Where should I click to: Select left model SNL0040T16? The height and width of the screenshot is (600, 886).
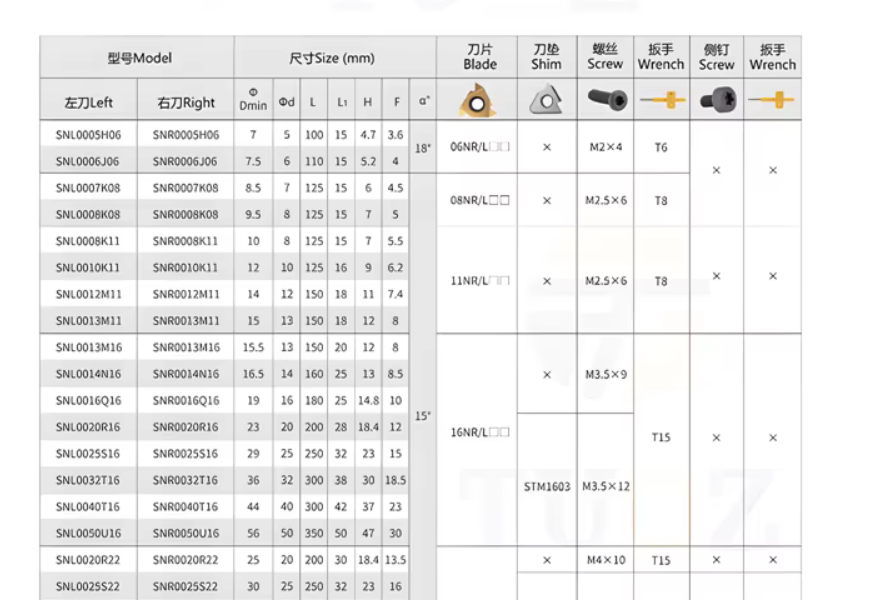click(x=88, y=506)
